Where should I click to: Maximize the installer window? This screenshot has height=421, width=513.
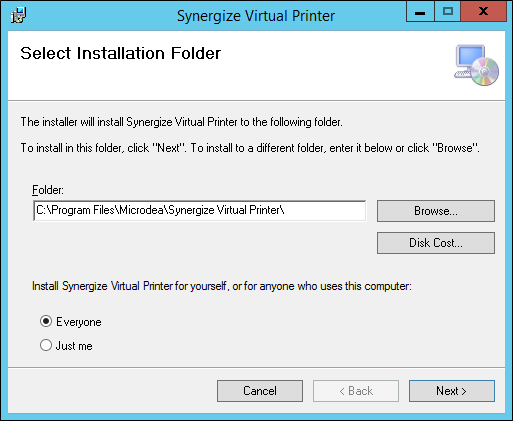[x=448, y=12]
